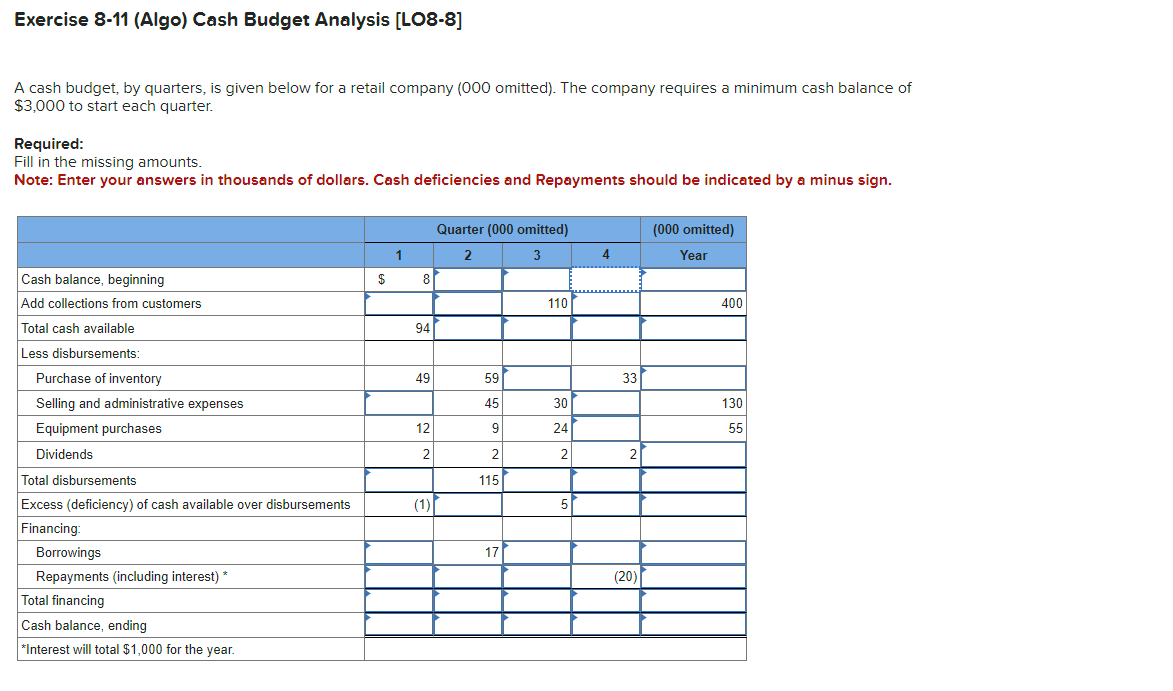
Task: Select the Year cash balance ending cell
Action: (693, 623)
